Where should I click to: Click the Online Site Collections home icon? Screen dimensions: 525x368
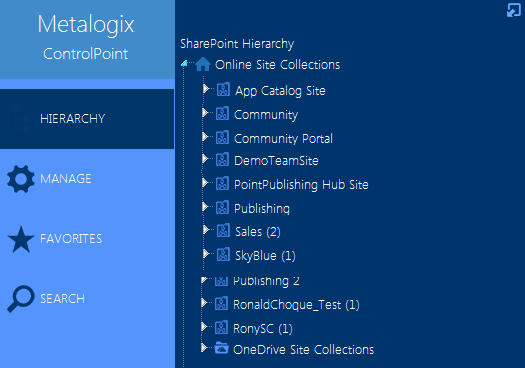point(203,64)
